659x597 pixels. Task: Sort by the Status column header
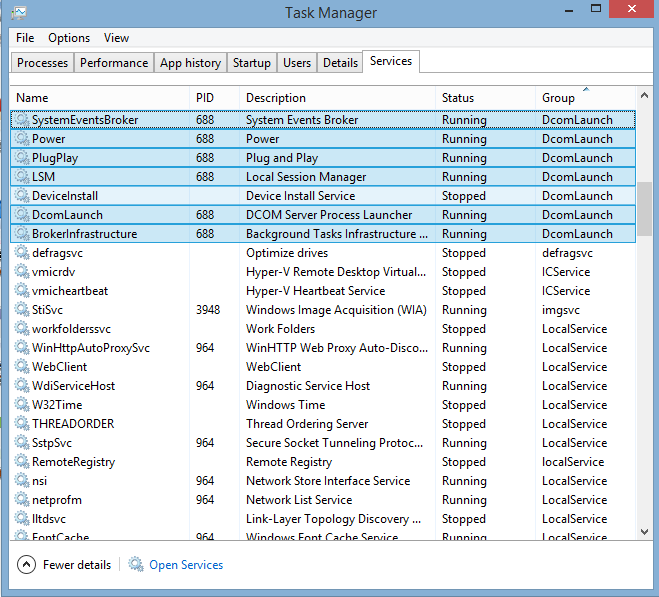(x=485, y=98)
